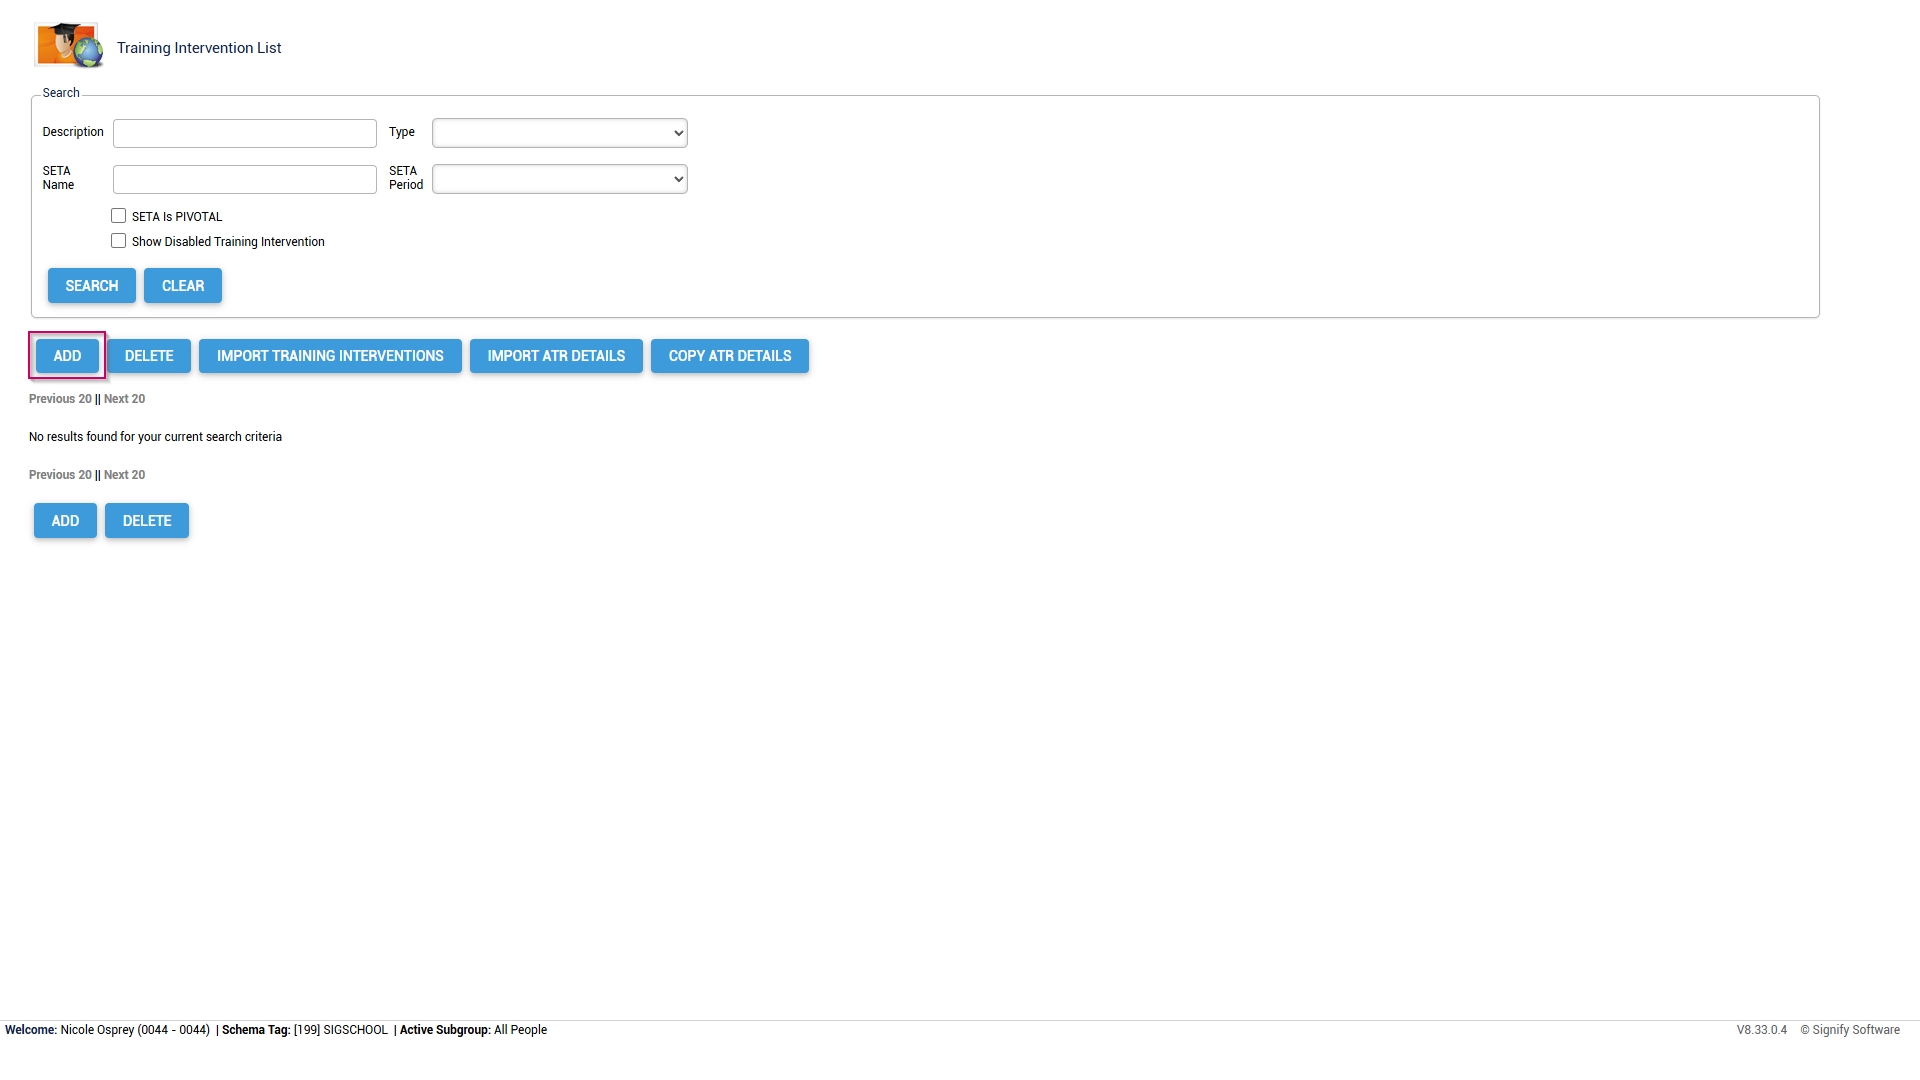The image size is (1920, 1080).
Task: Open the SETA Period dropdown
Action: click(x=560, y=179)
